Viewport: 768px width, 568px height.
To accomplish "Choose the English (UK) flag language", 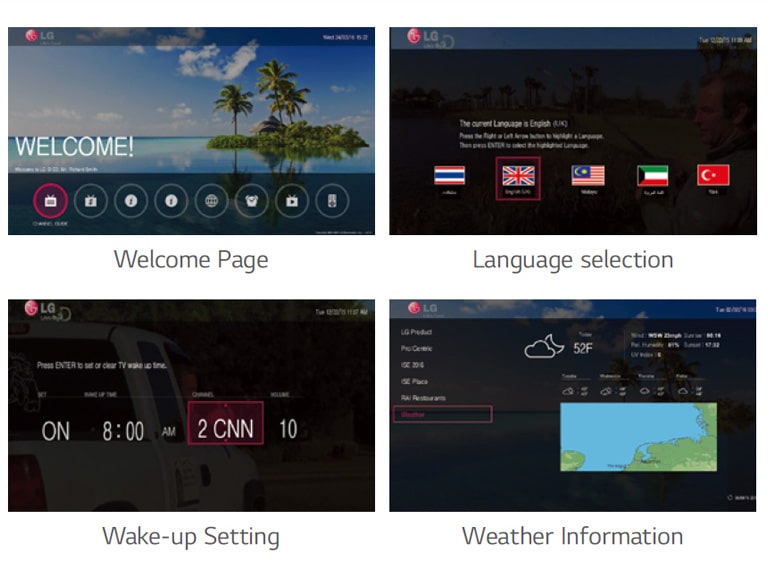I will click(x=518, y=176).
